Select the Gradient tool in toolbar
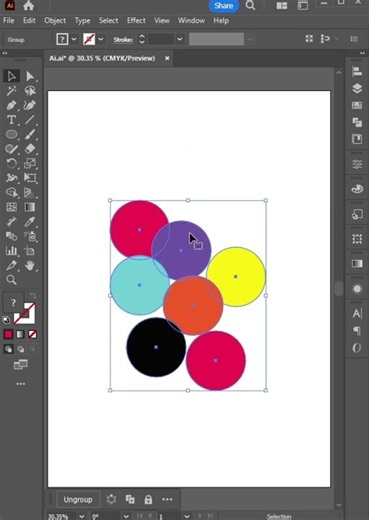369x520 pixels. click(x=30, y=207)
